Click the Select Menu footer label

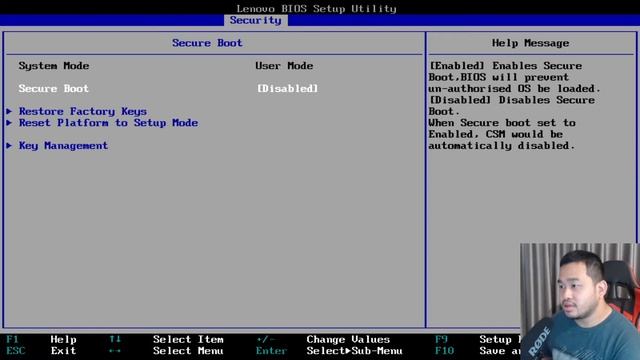pos(188,351)
